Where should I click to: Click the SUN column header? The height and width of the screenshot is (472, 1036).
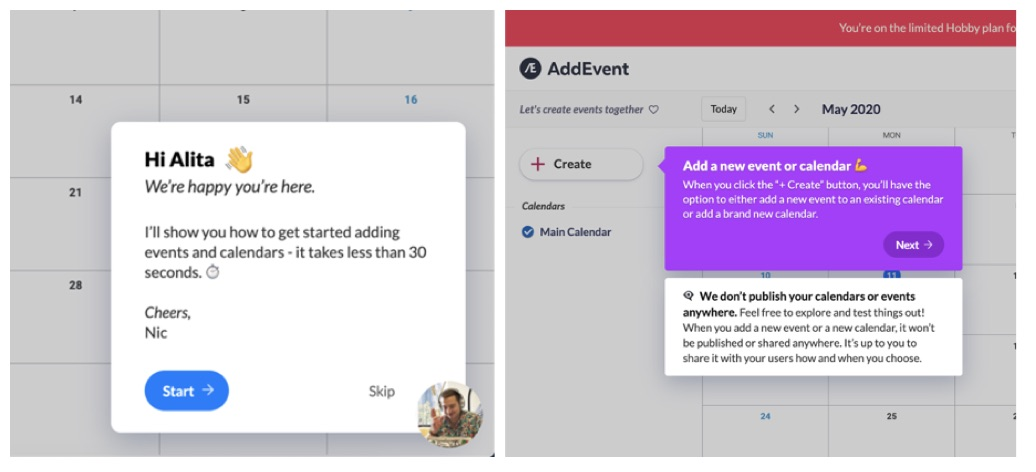(x=765, y=136)
